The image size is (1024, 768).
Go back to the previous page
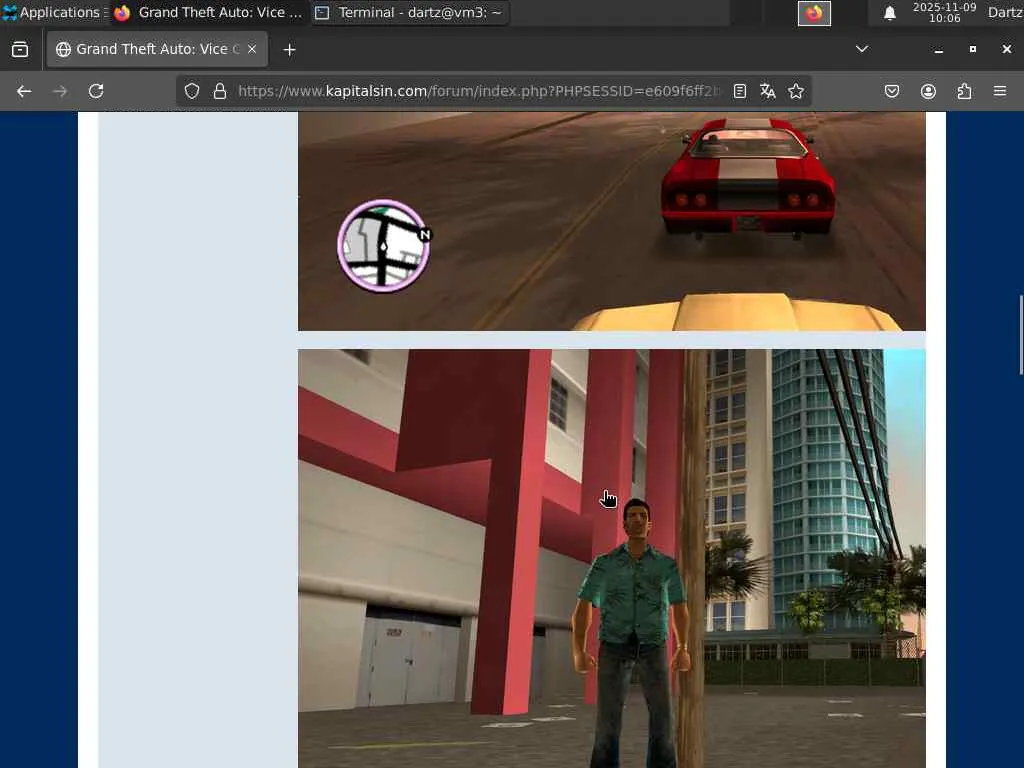[24, 91]
